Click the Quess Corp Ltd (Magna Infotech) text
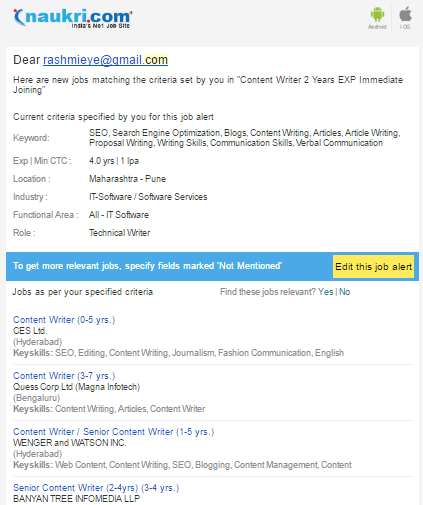The width and height of the screenshot is (423, 505). click(76, 387)
